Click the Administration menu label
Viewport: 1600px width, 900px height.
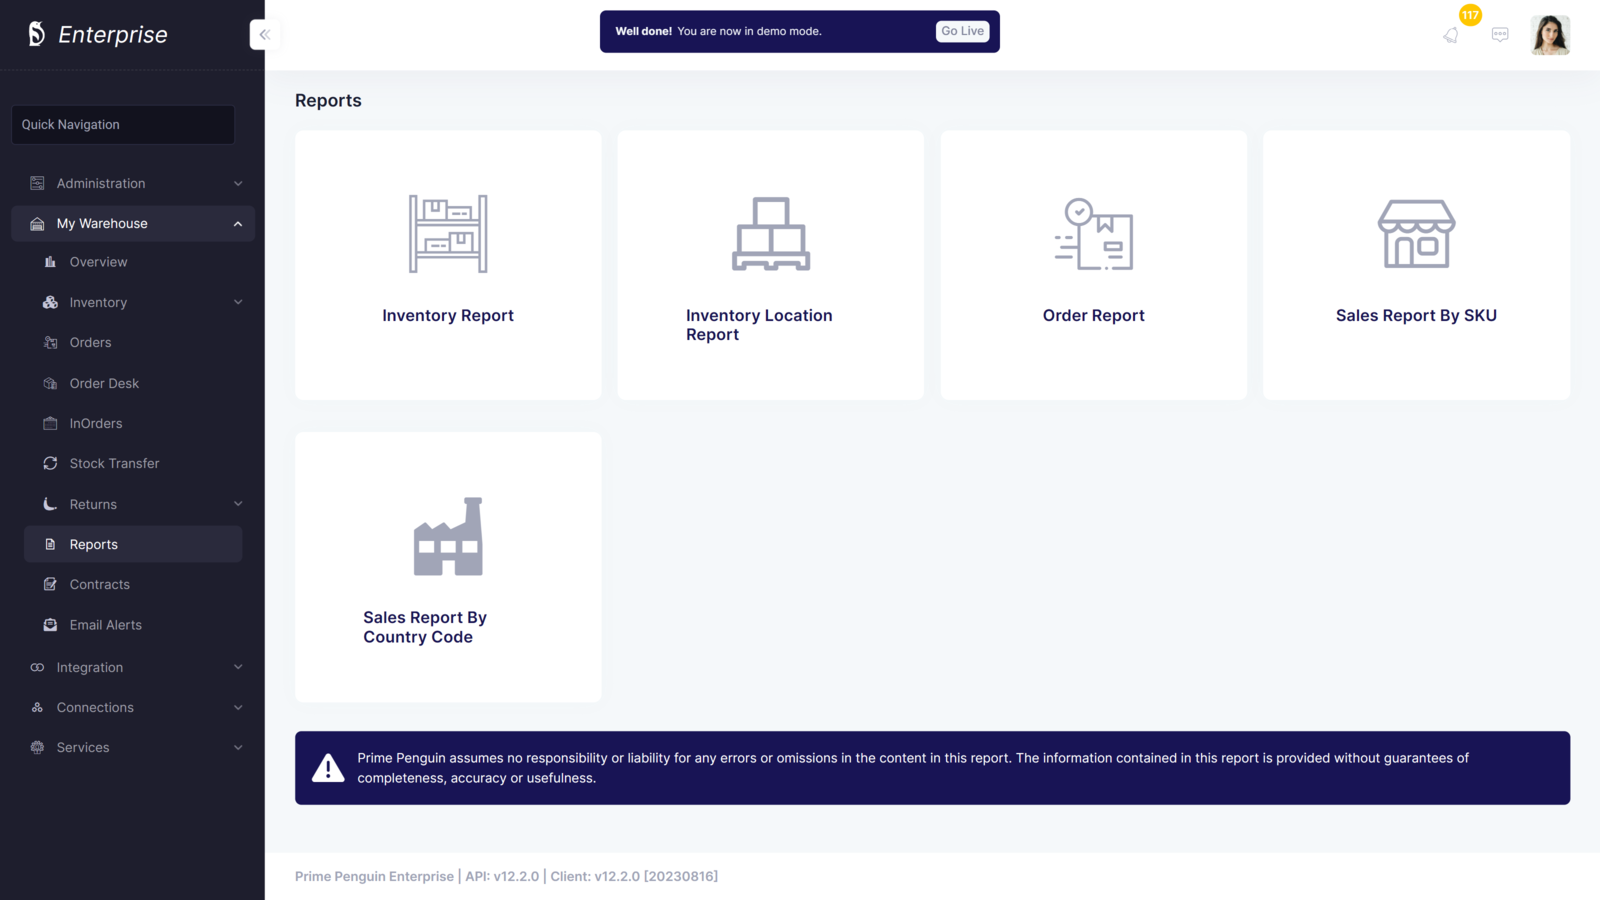click(x=101, y=183)
